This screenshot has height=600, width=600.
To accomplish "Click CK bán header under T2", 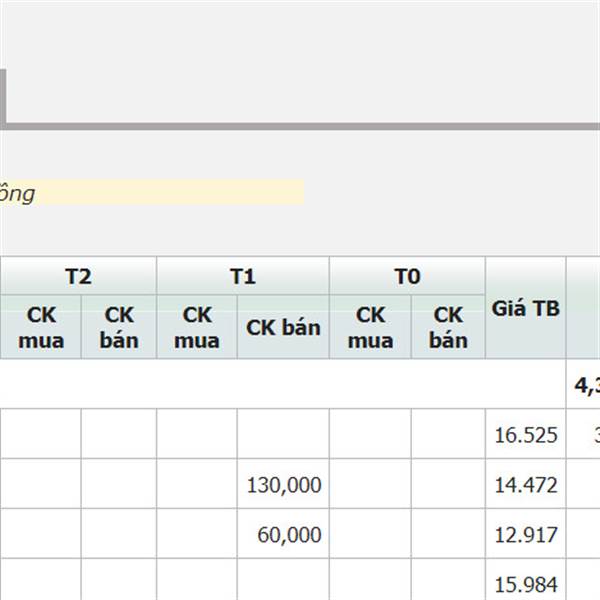I will click(119, 328).
